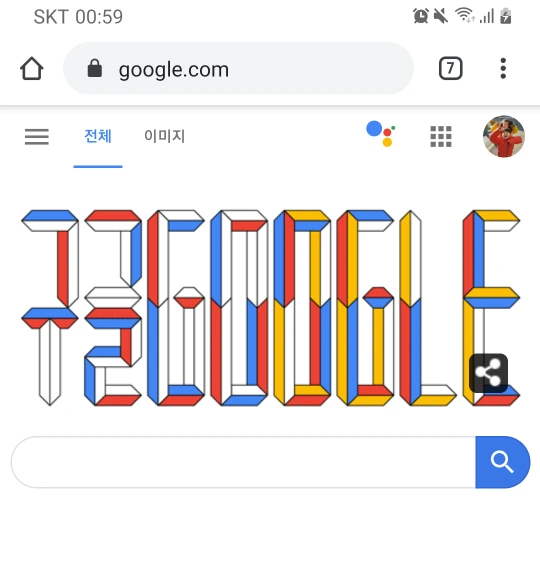
Task: Tap the alarm icon in status bar
Action: pos(421,16)
